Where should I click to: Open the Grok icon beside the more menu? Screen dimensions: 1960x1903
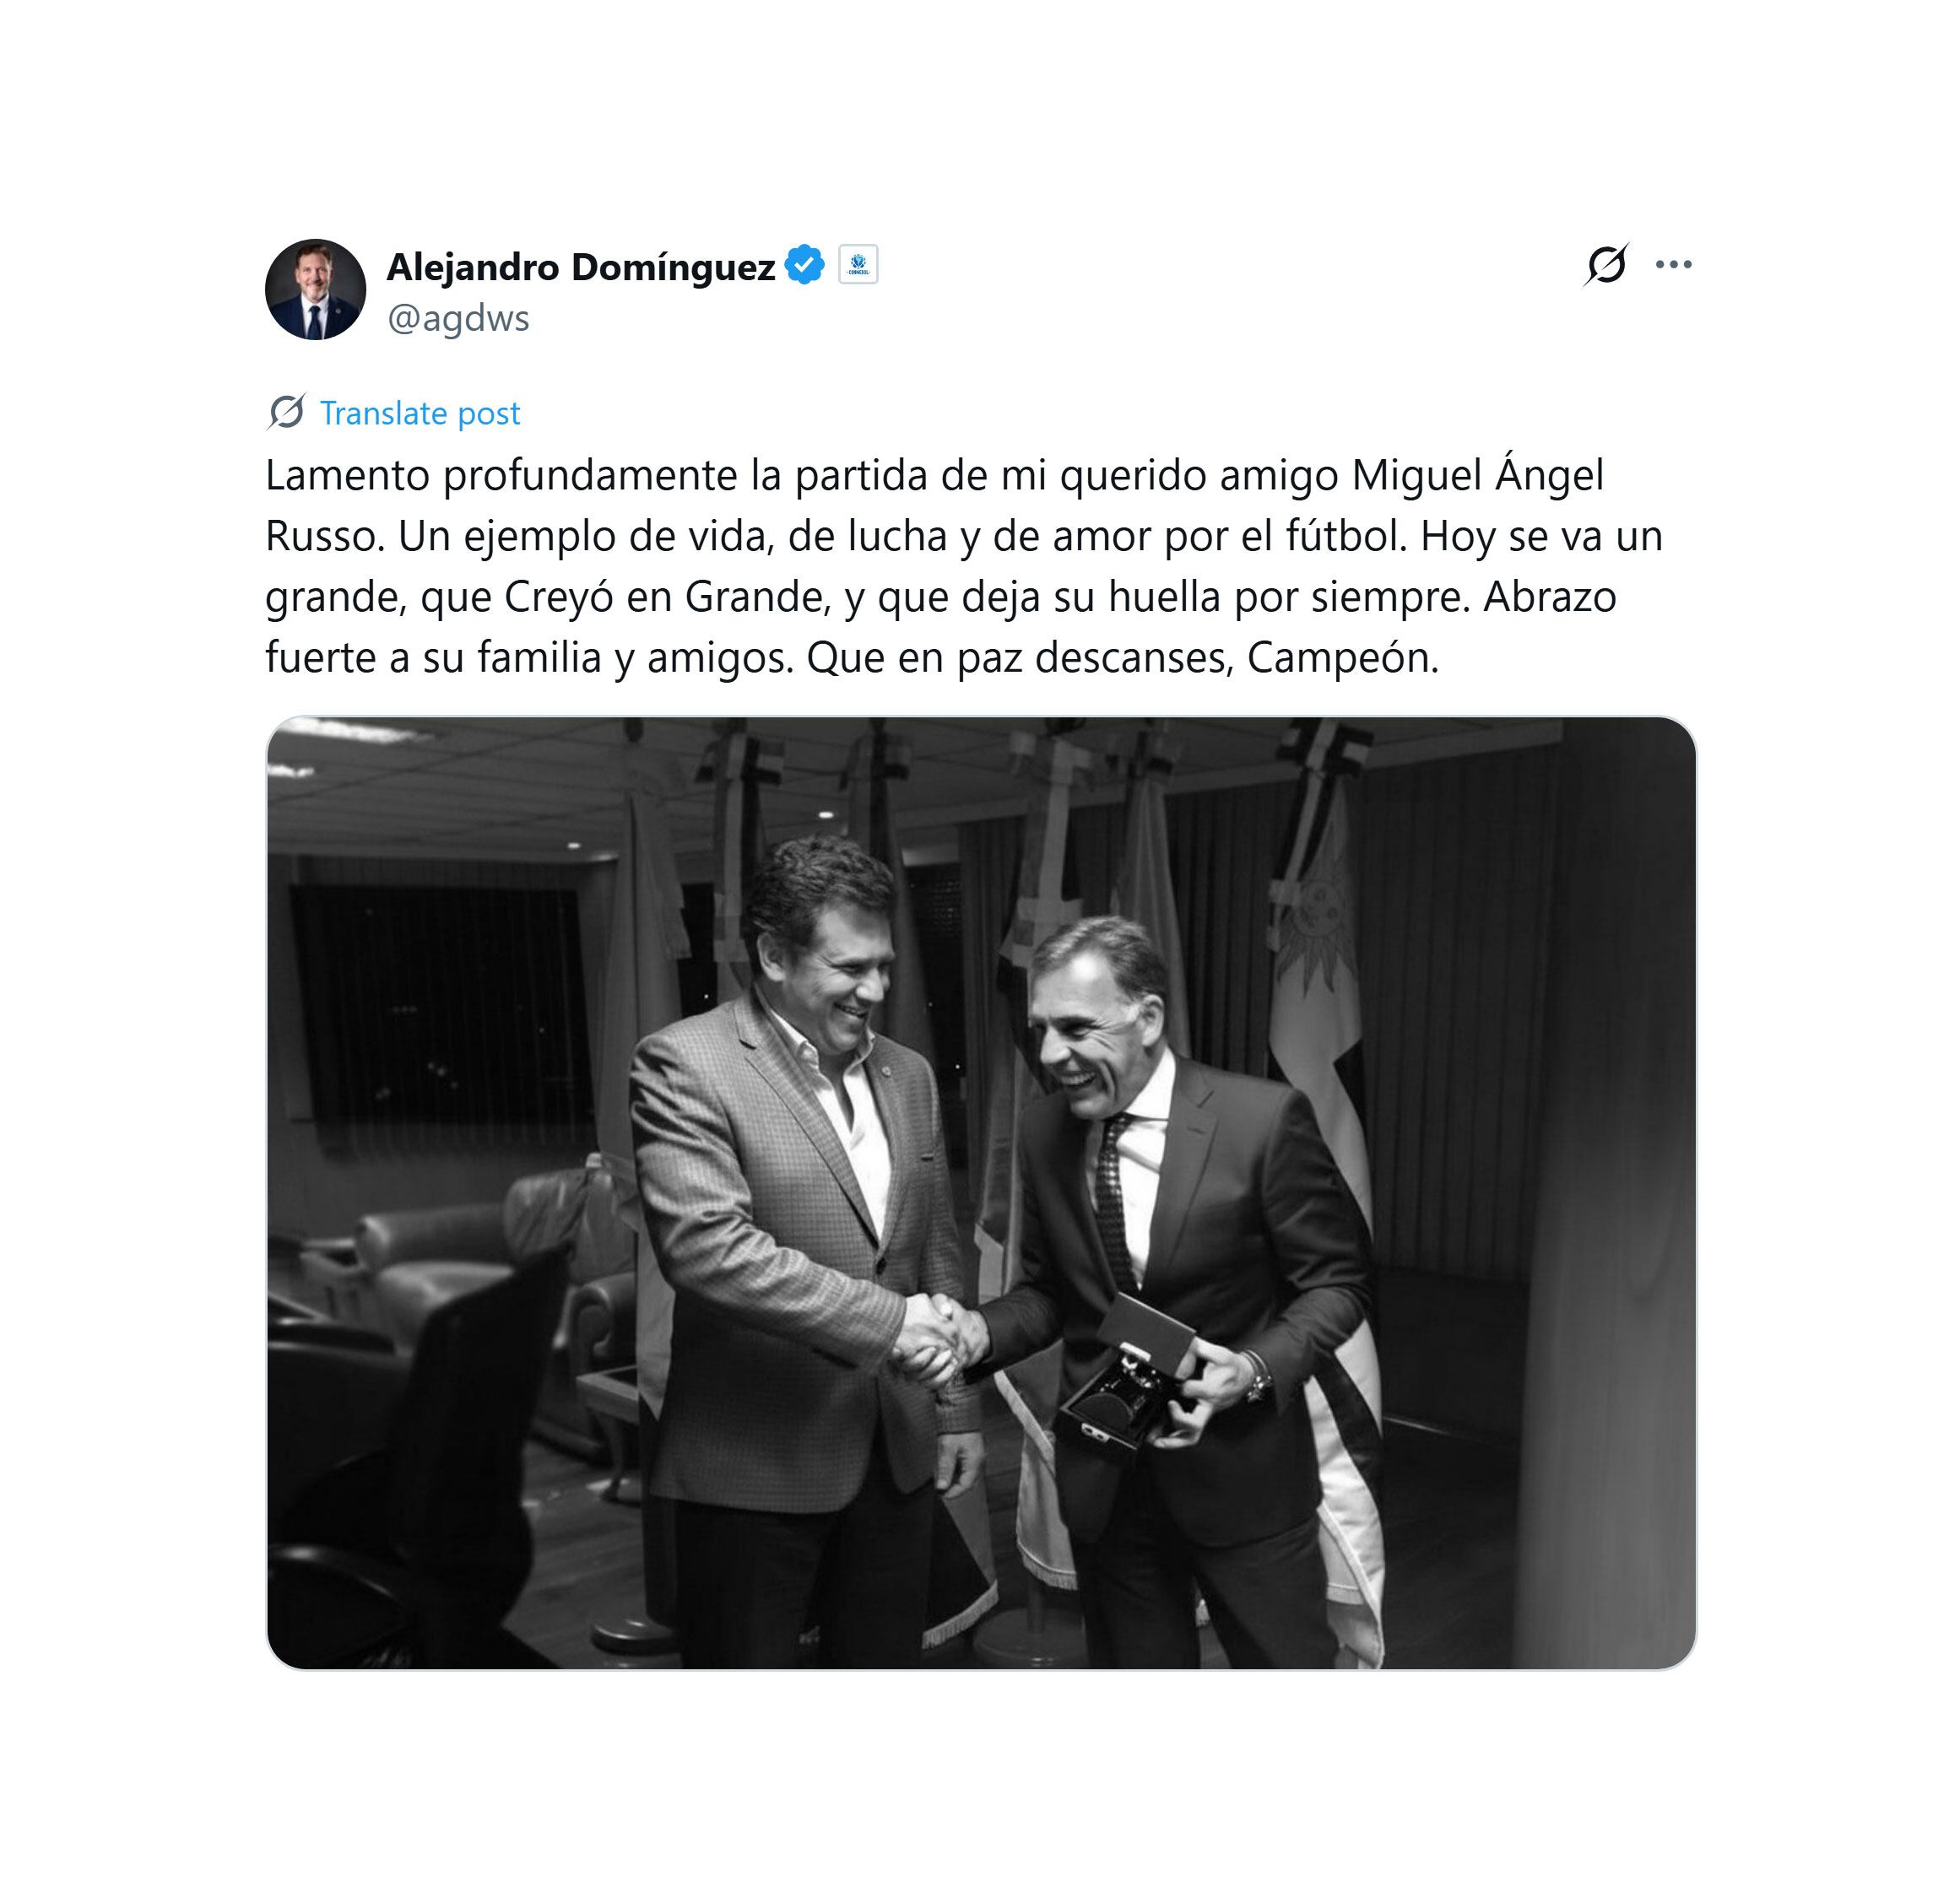click(x=1606, y=265)
